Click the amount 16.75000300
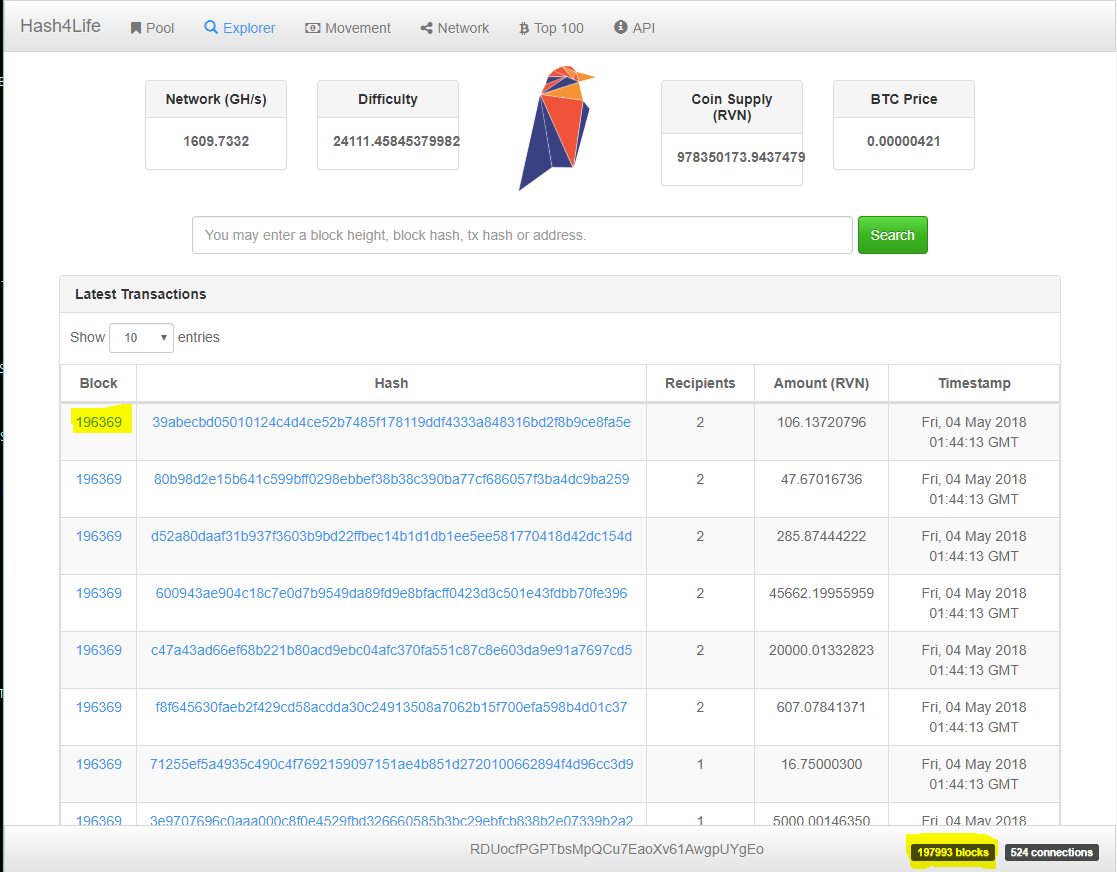1117x872 pixels. point(821,764)
